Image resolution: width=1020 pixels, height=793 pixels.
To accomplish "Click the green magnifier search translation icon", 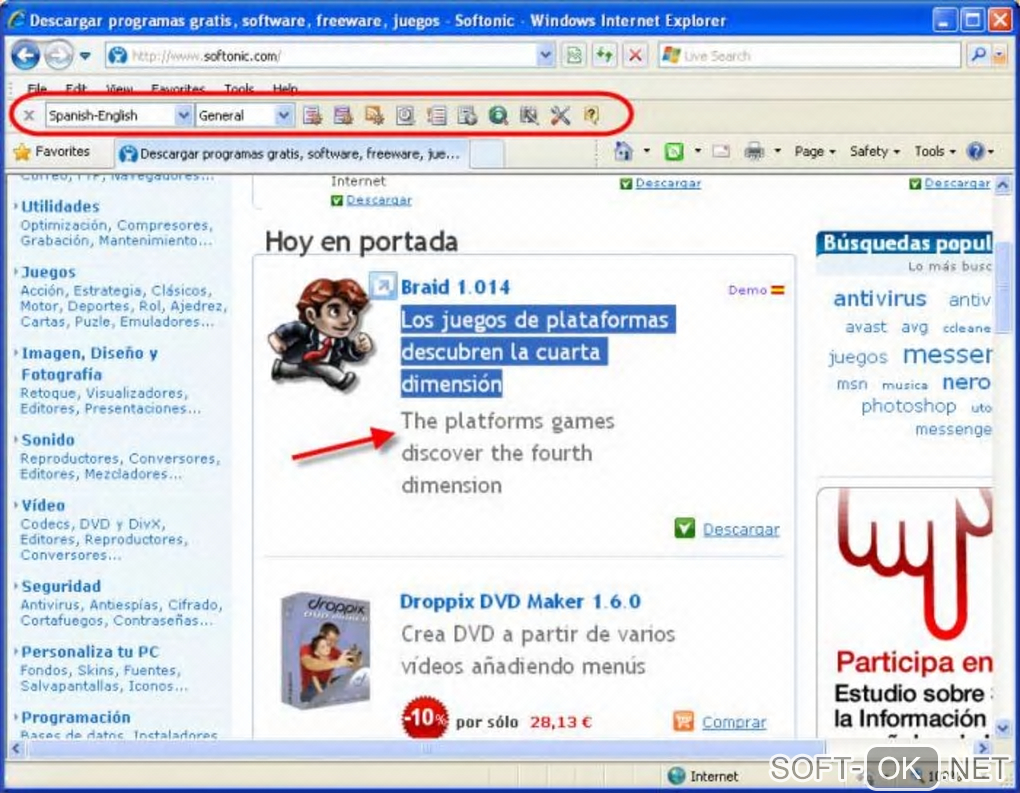I will (x=498, y=116).
